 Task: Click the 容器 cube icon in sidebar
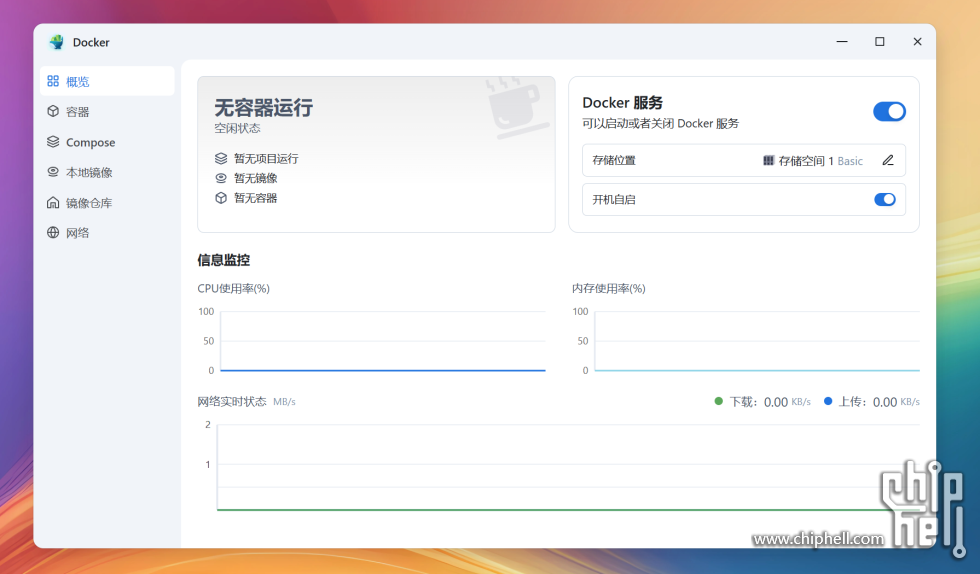[x=53, y=111]
